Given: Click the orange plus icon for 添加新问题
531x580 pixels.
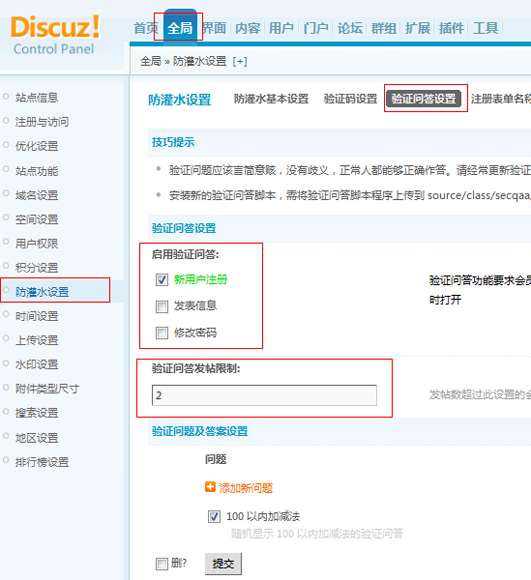Looking at the screenshot, I should click(210, 487).
